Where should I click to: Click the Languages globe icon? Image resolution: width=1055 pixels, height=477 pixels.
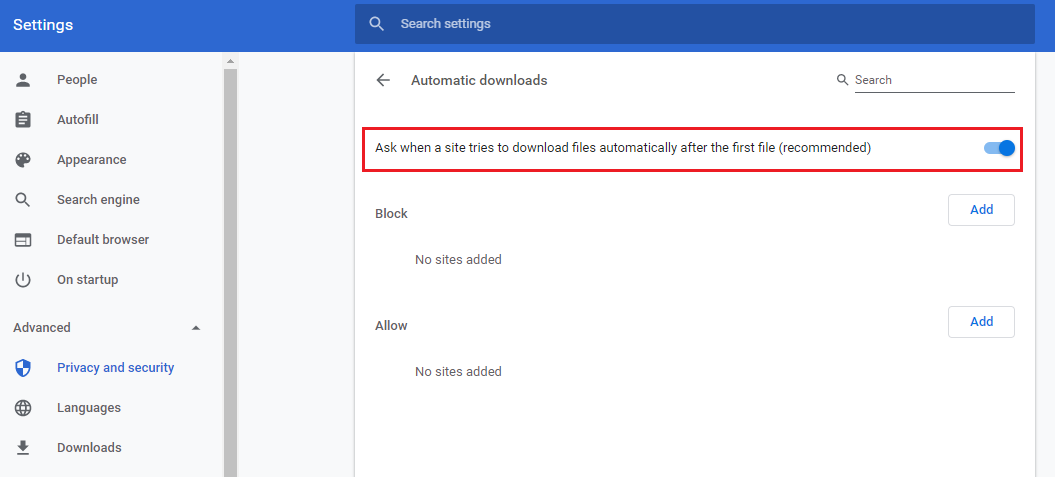click(x=23, y=408)
